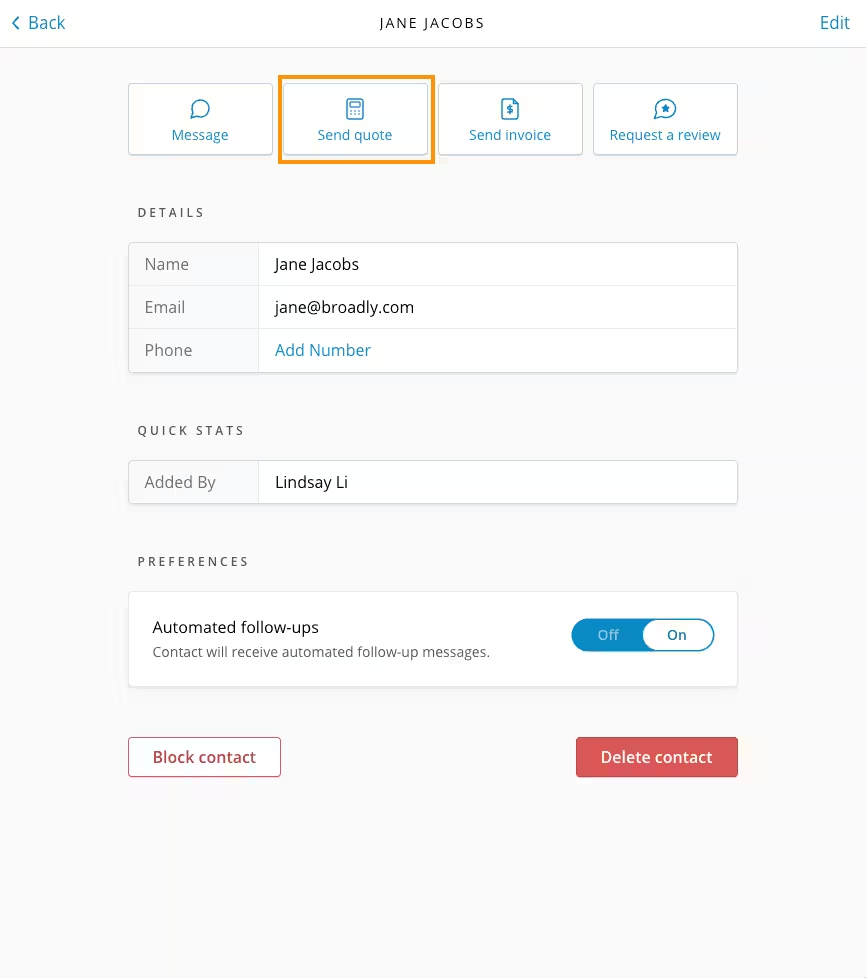Open Edit mode for this contact
Viewport: 866px width, 978px height.
point(834,23)
